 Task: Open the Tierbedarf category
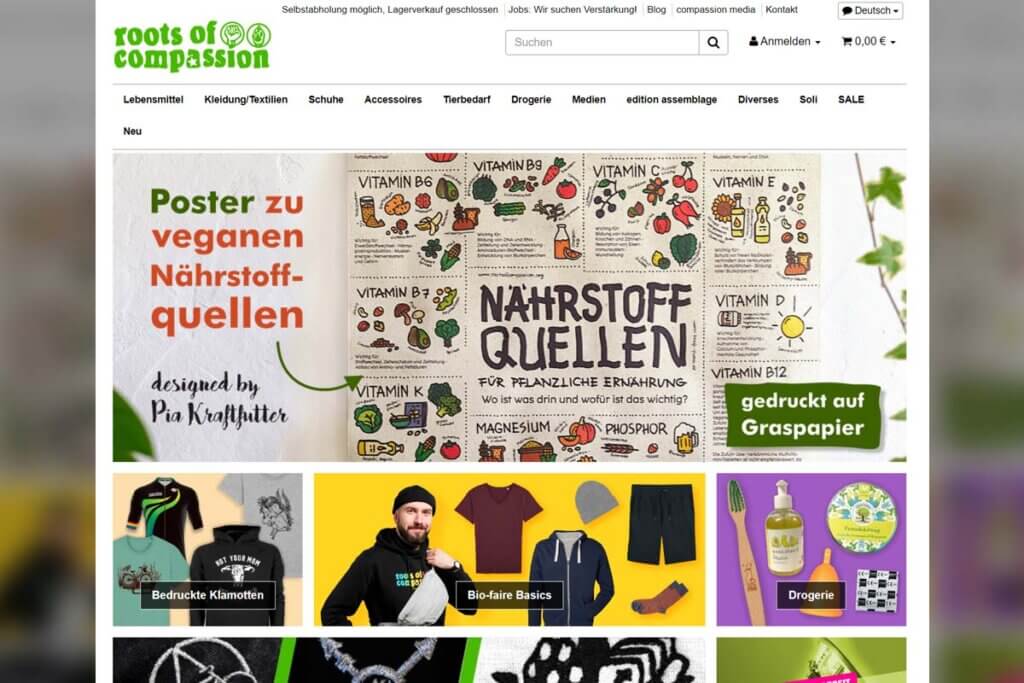(466, 99)
